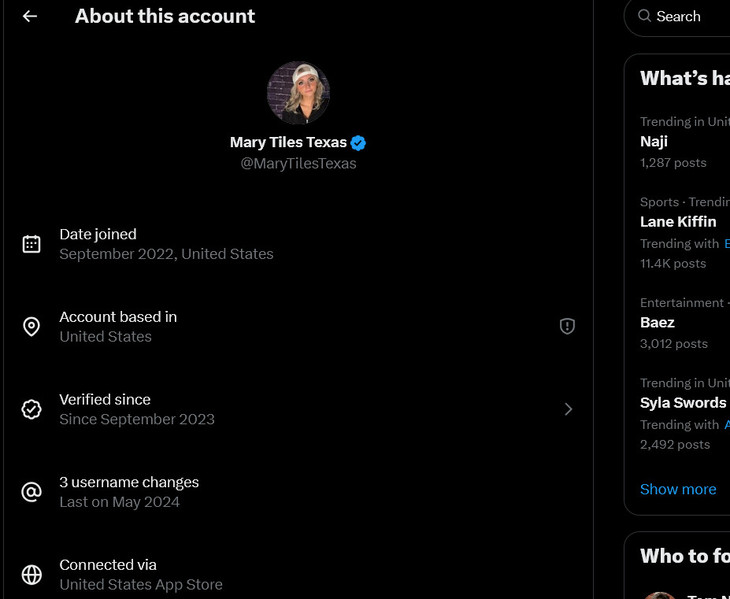Click the calendar icon beside Date joined

32,244
